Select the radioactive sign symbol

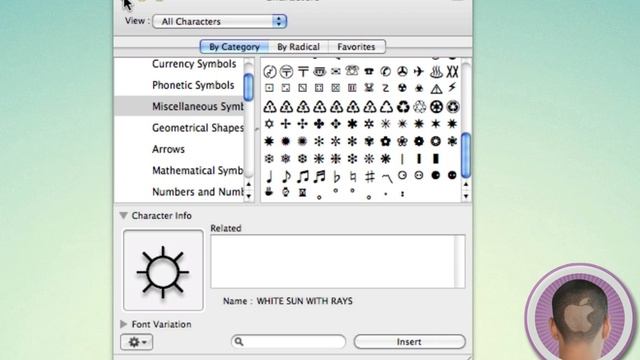tap(402, 88)
